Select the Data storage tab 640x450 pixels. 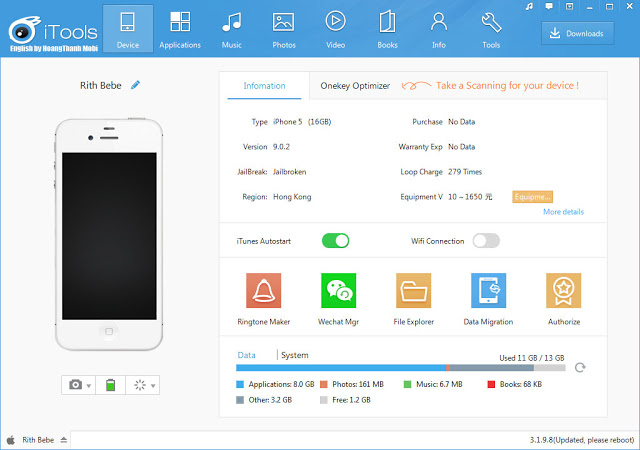pos(247,355)
